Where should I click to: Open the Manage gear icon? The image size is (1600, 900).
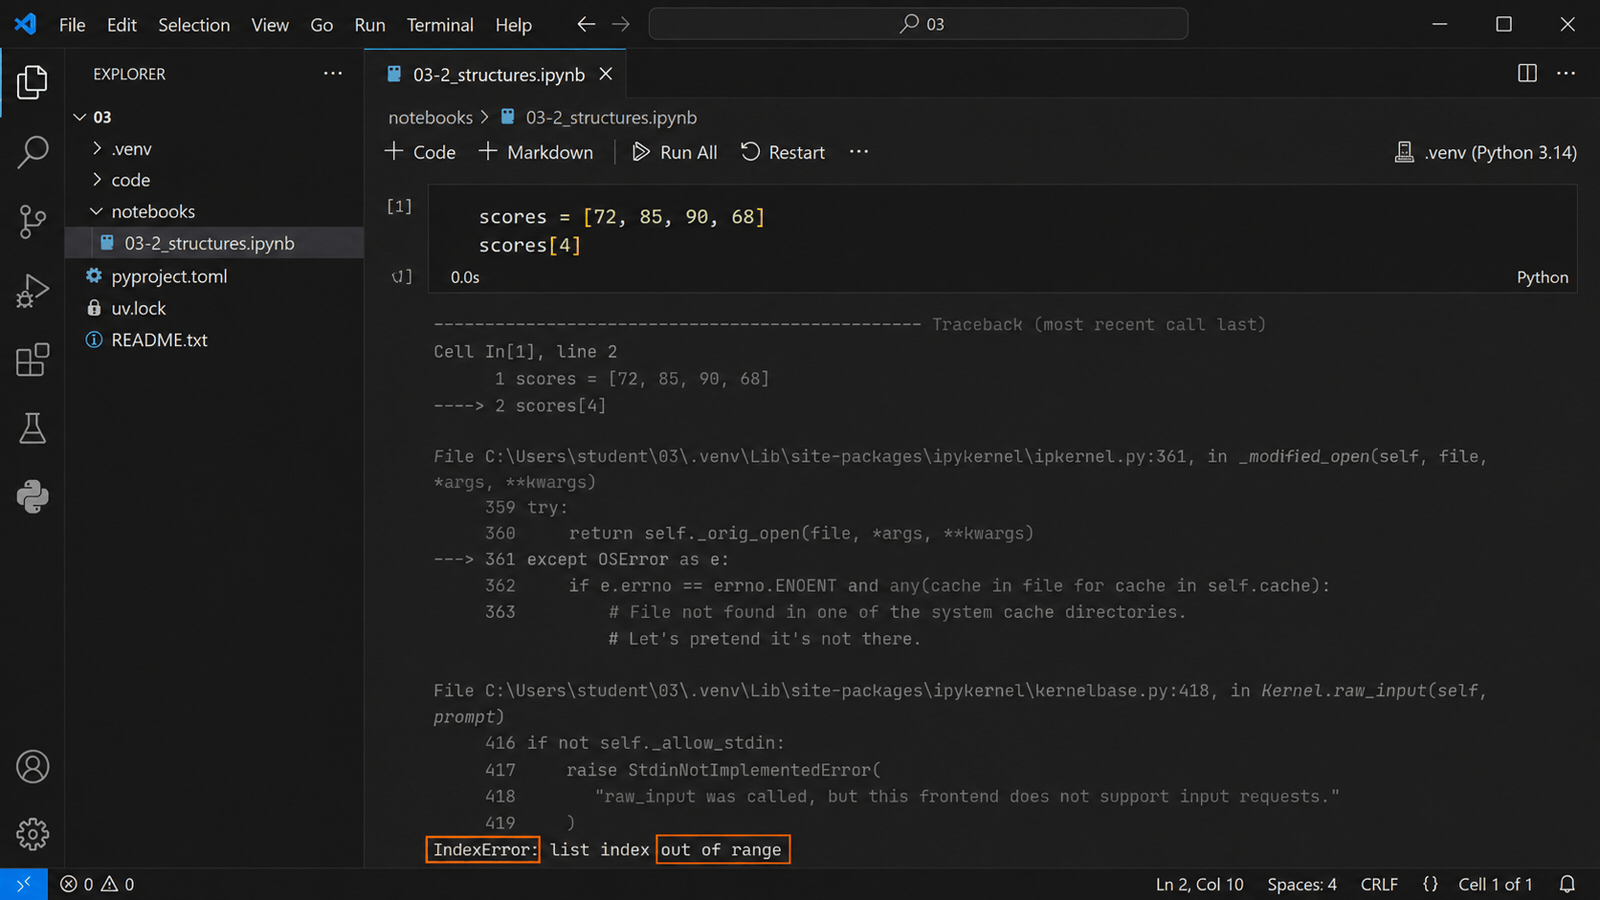coord(32,834)
